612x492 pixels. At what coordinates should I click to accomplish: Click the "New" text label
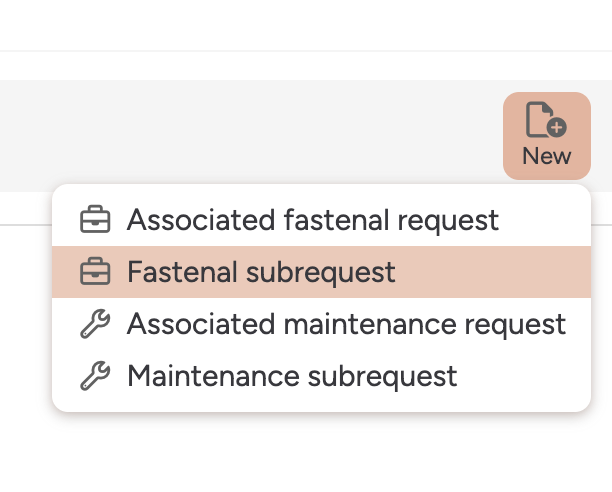tap(547, 156)
